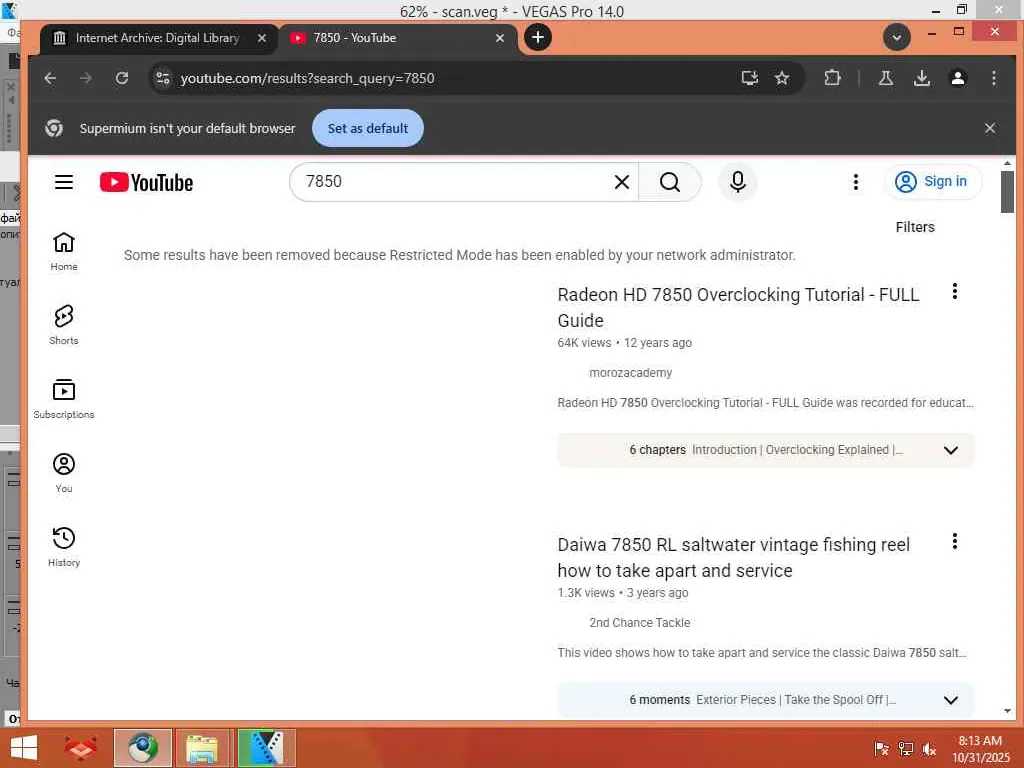Close the 7850 - YouTube tab
The width and height of the screenshot is (1024, 768).
(500, 38)
